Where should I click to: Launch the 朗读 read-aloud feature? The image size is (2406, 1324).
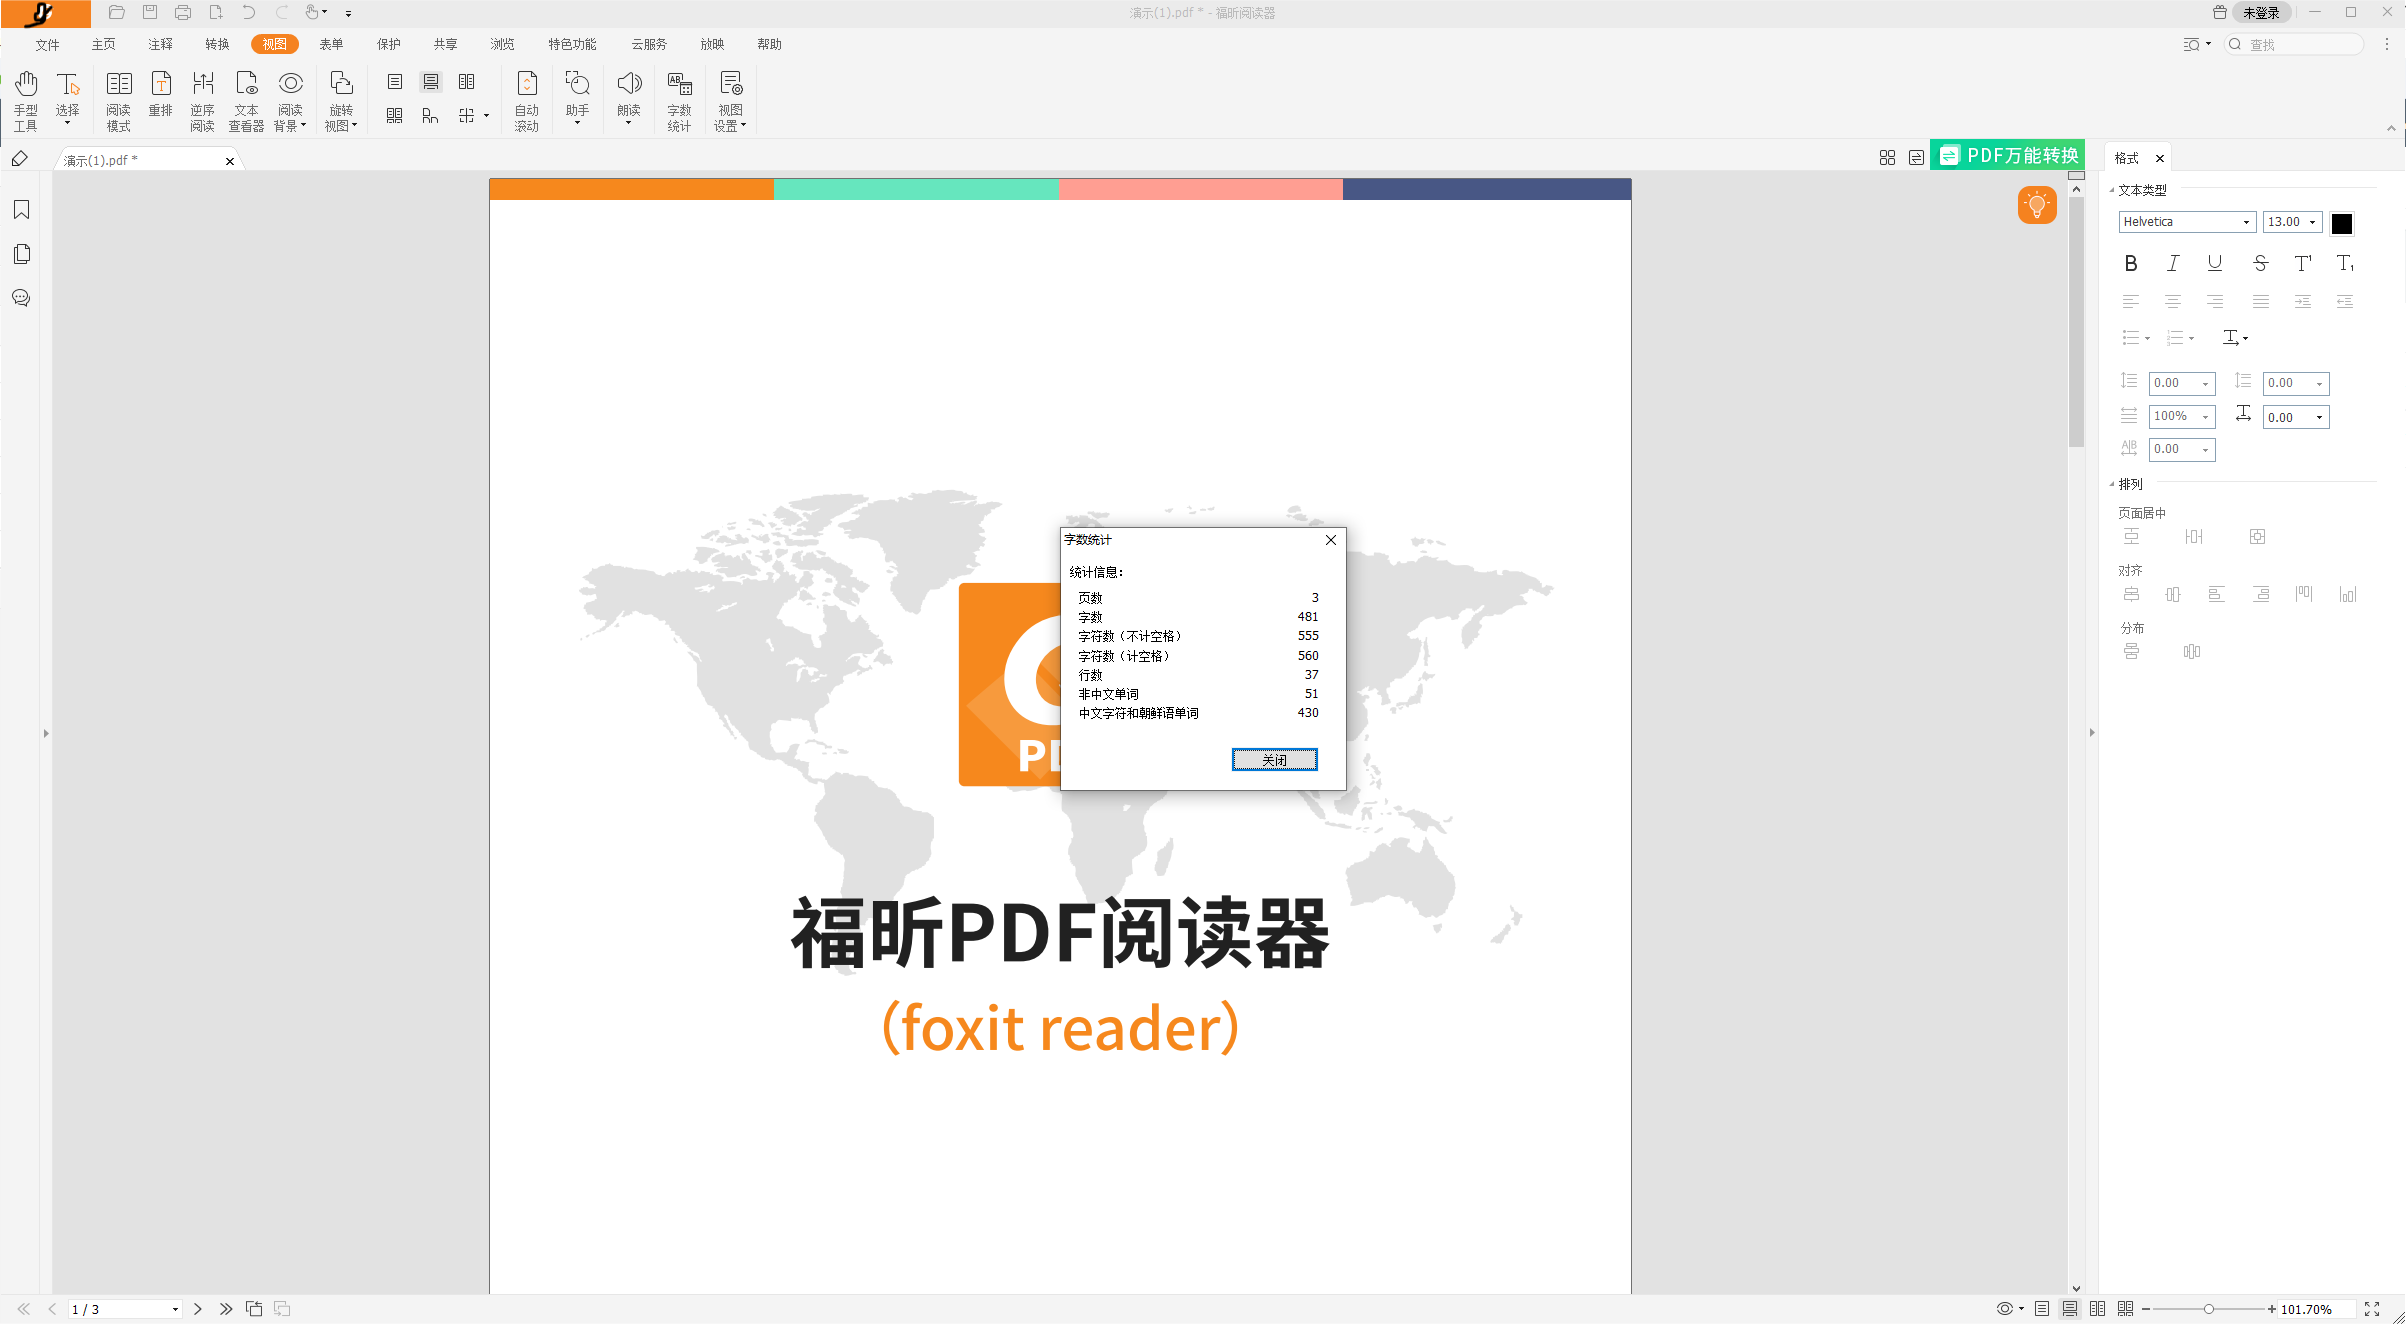click(x=629, y=98)
